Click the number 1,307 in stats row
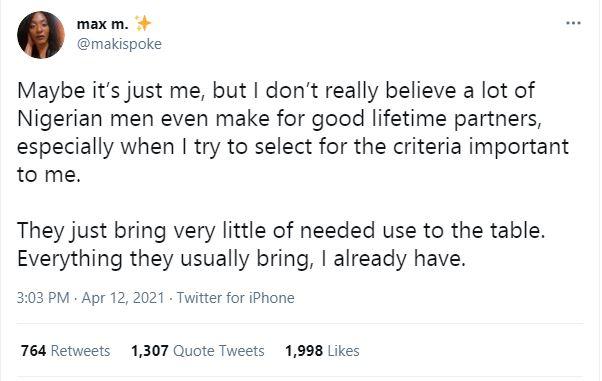The height and width of the screenshot is (381, 602). (x=150, y=351)
